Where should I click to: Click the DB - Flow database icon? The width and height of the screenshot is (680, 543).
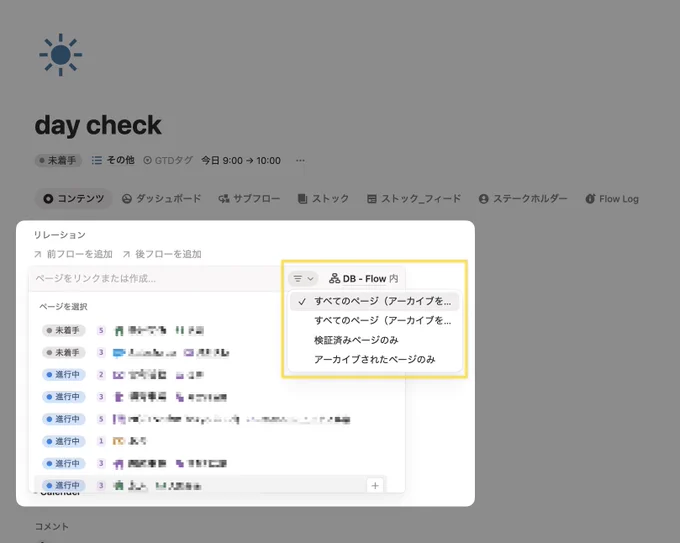pyautogui.click(x=334, y=278)
